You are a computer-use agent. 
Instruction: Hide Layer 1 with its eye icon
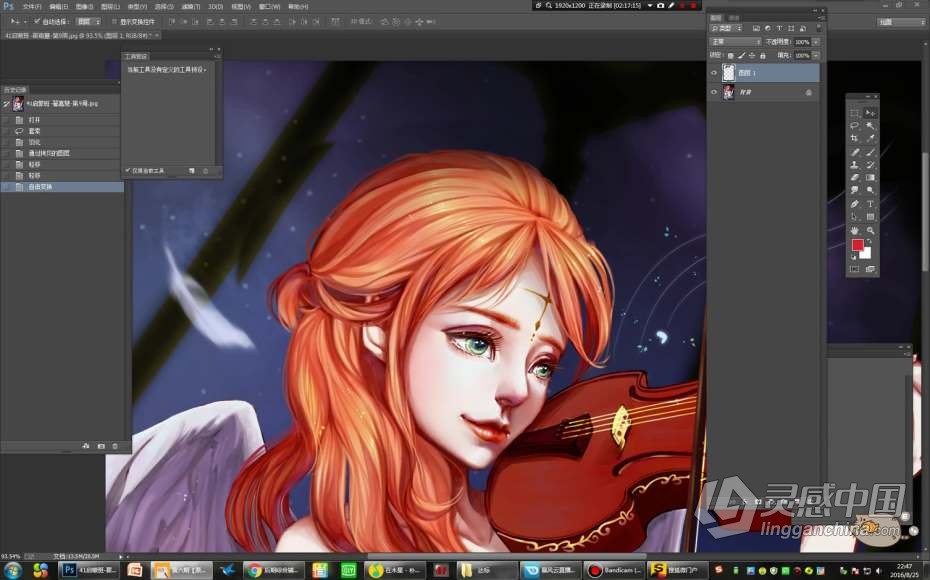click(714, 73)
